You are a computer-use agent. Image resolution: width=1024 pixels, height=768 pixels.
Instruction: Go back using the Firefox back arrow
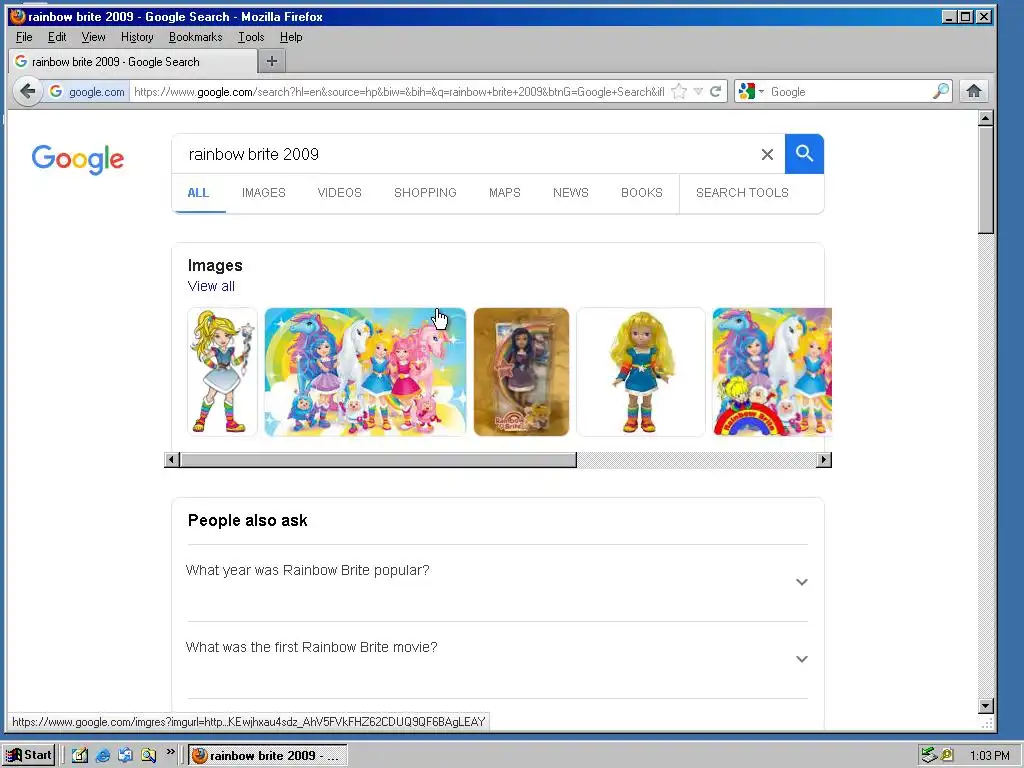point(27,91)
